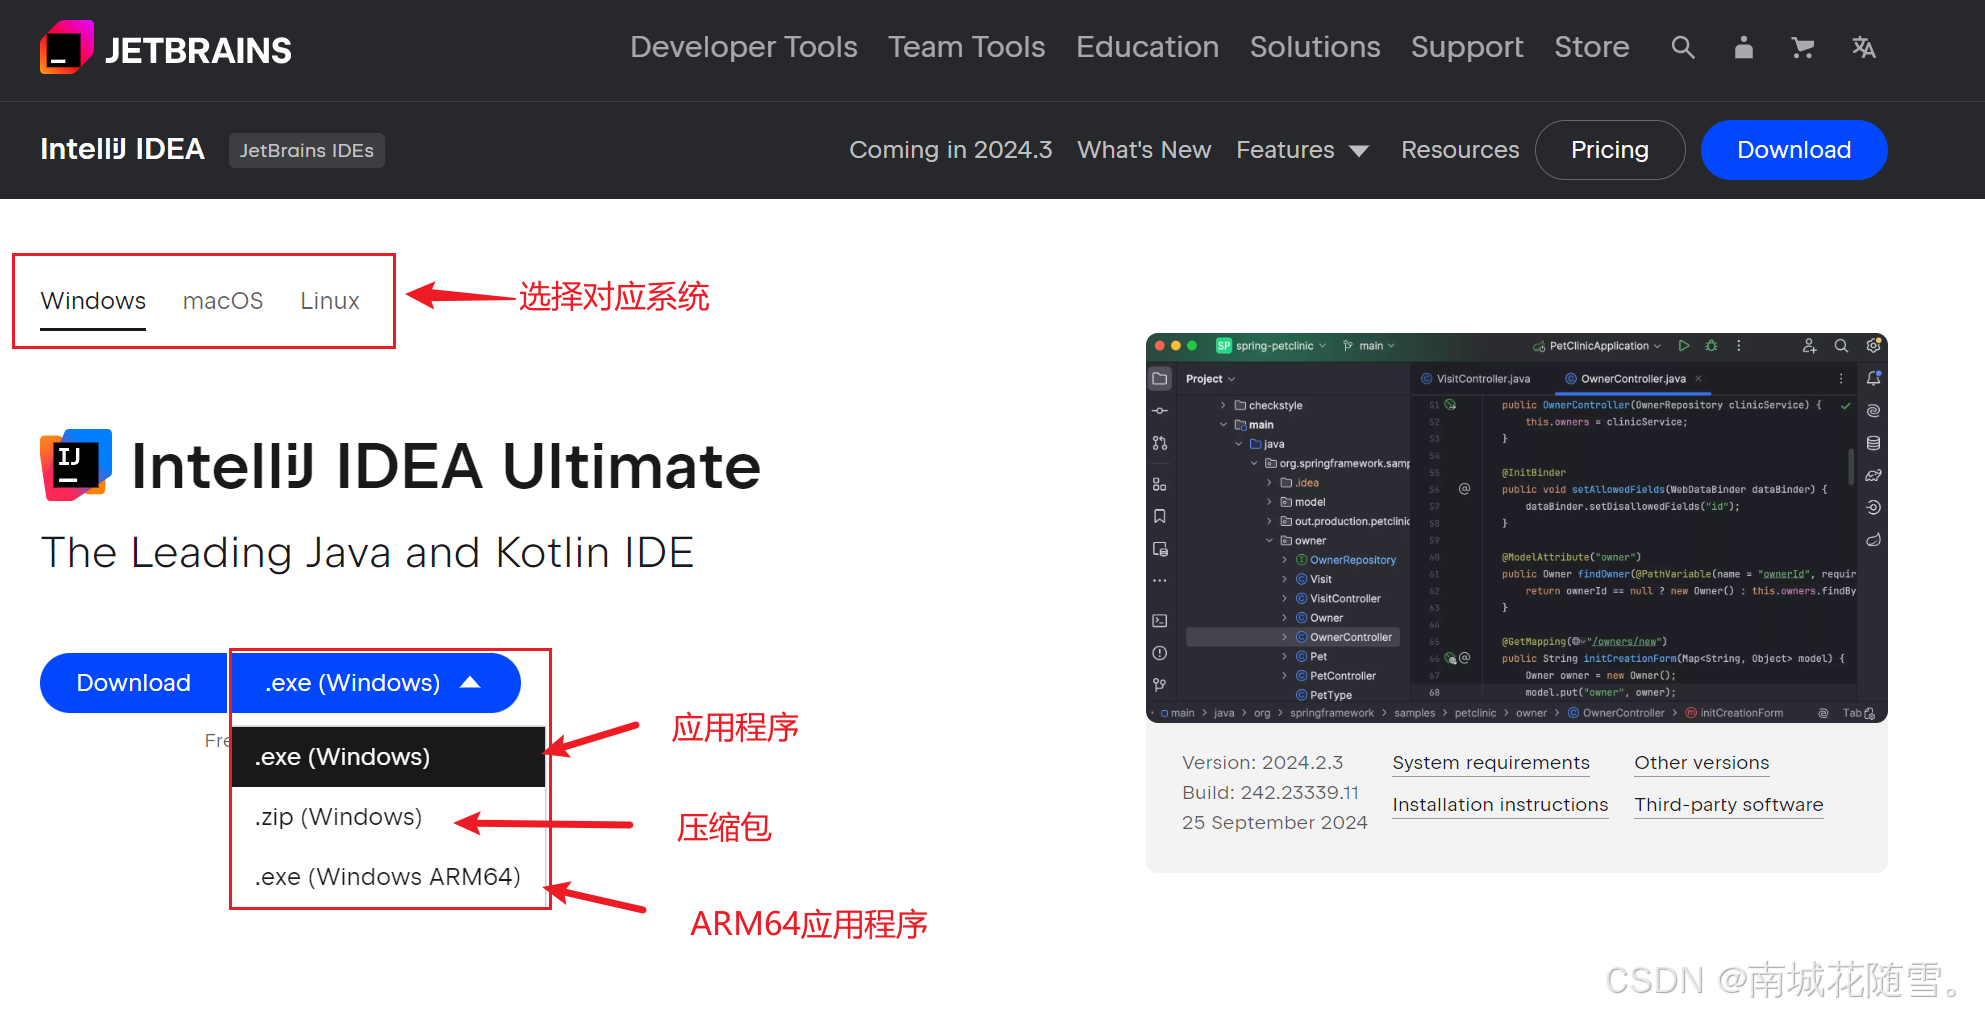Expand the owner folder in preview tree
The width and height of the screenshot is (1985, 1014).
[1270, 541]
